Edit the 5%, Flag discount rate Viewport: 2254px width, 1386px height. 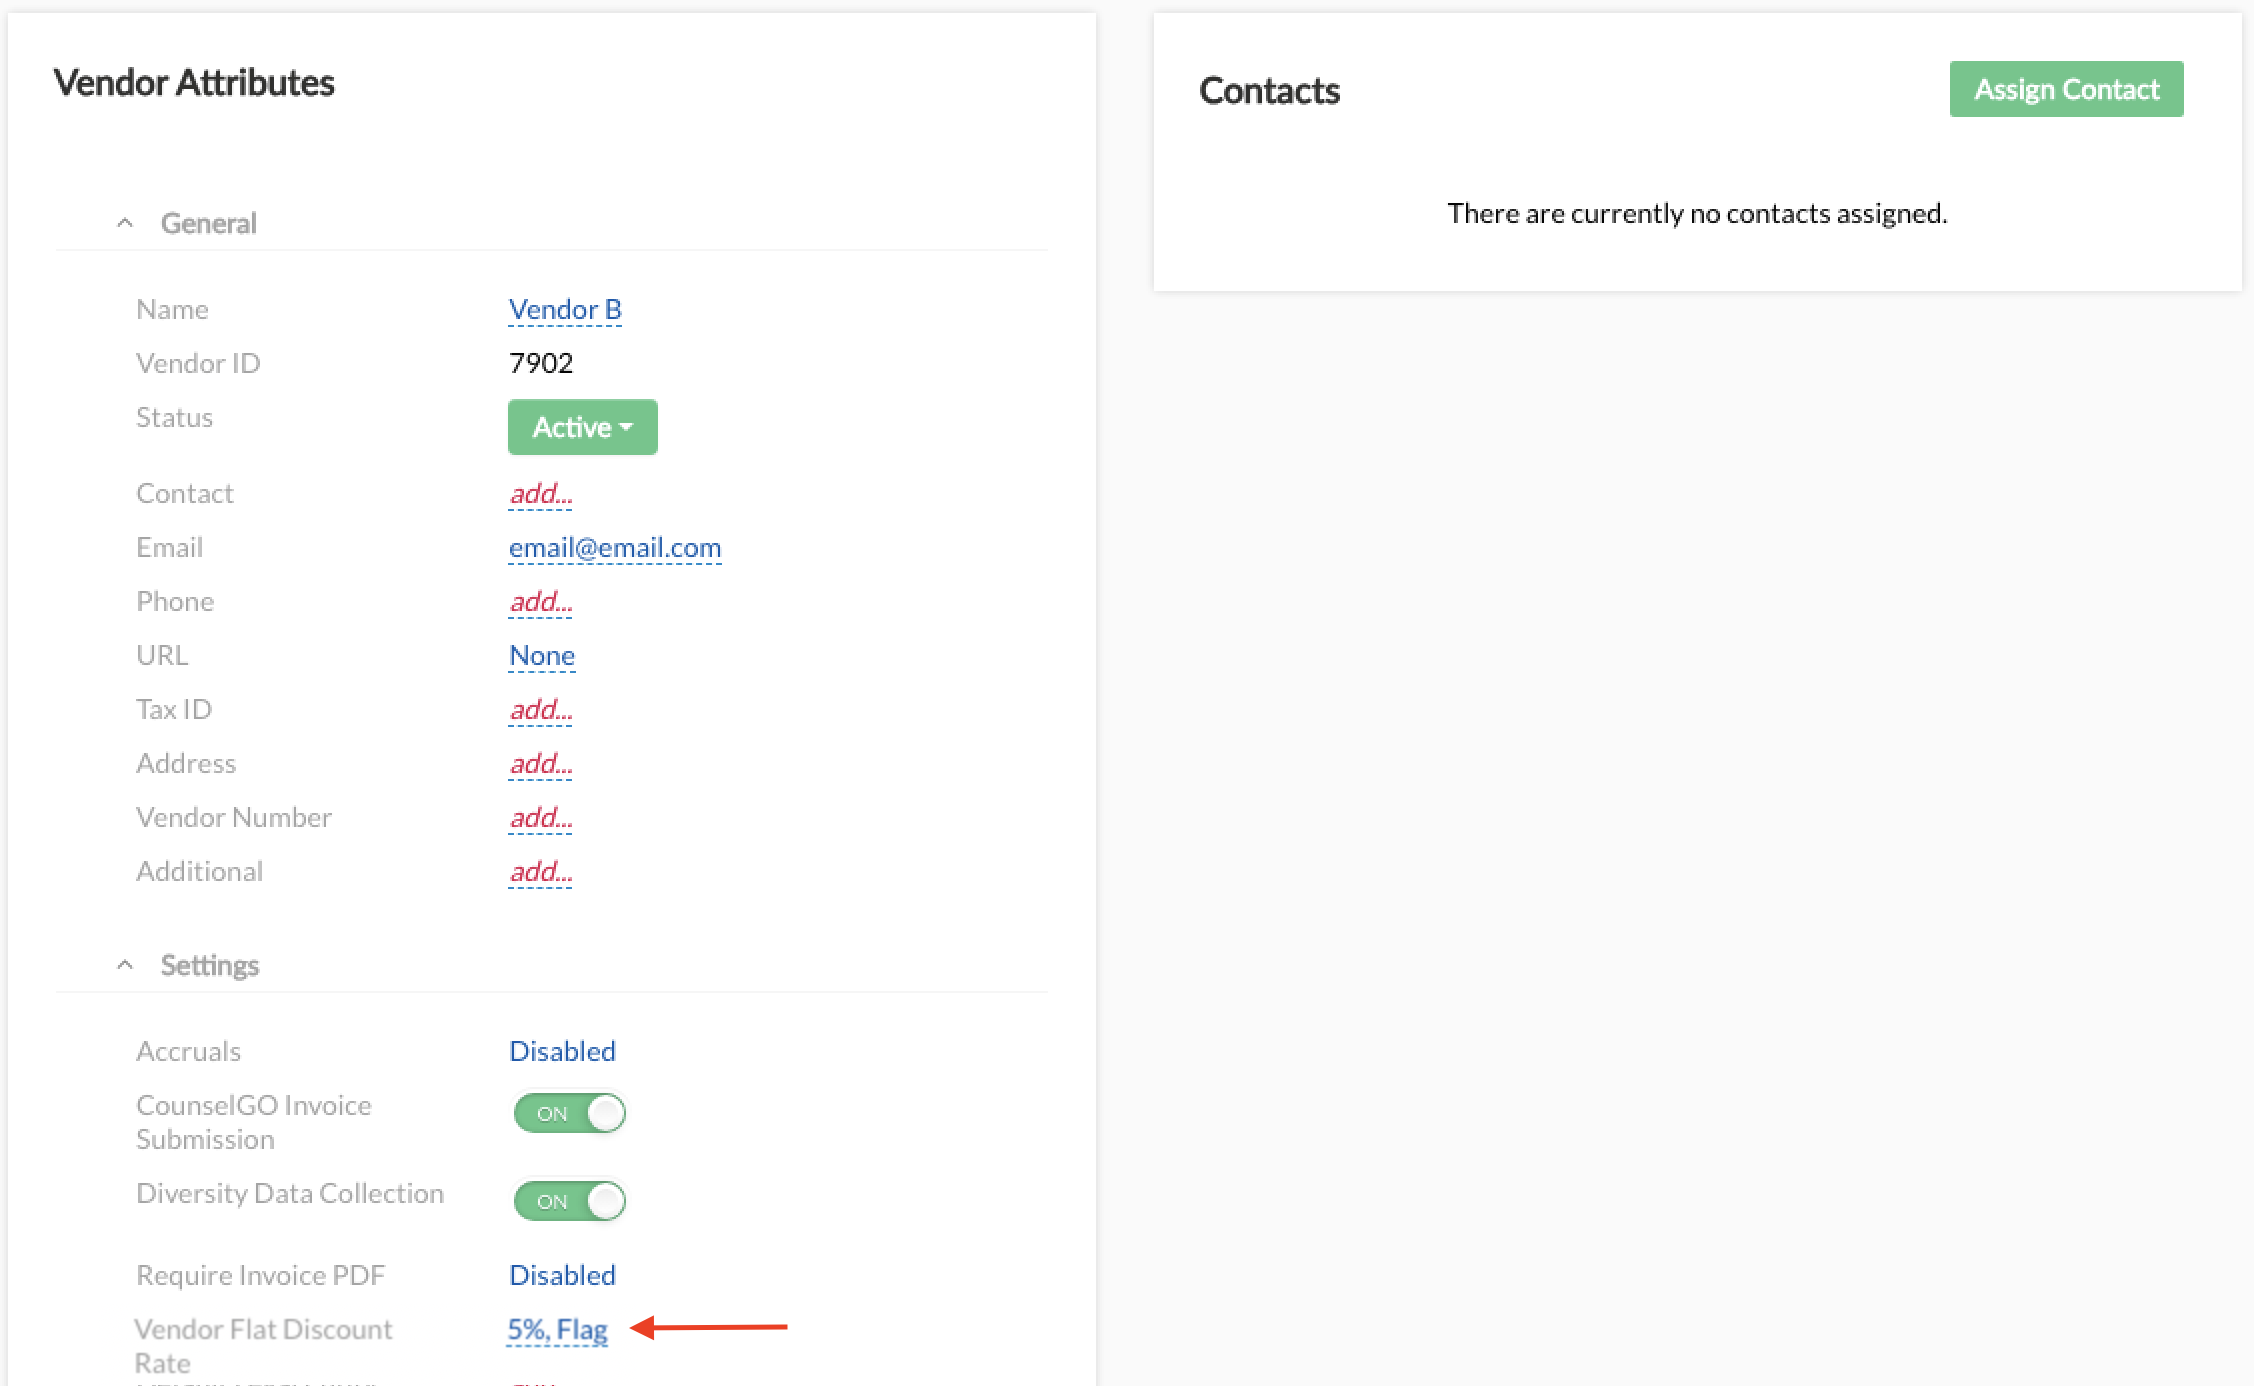(x=557, y=1329)
